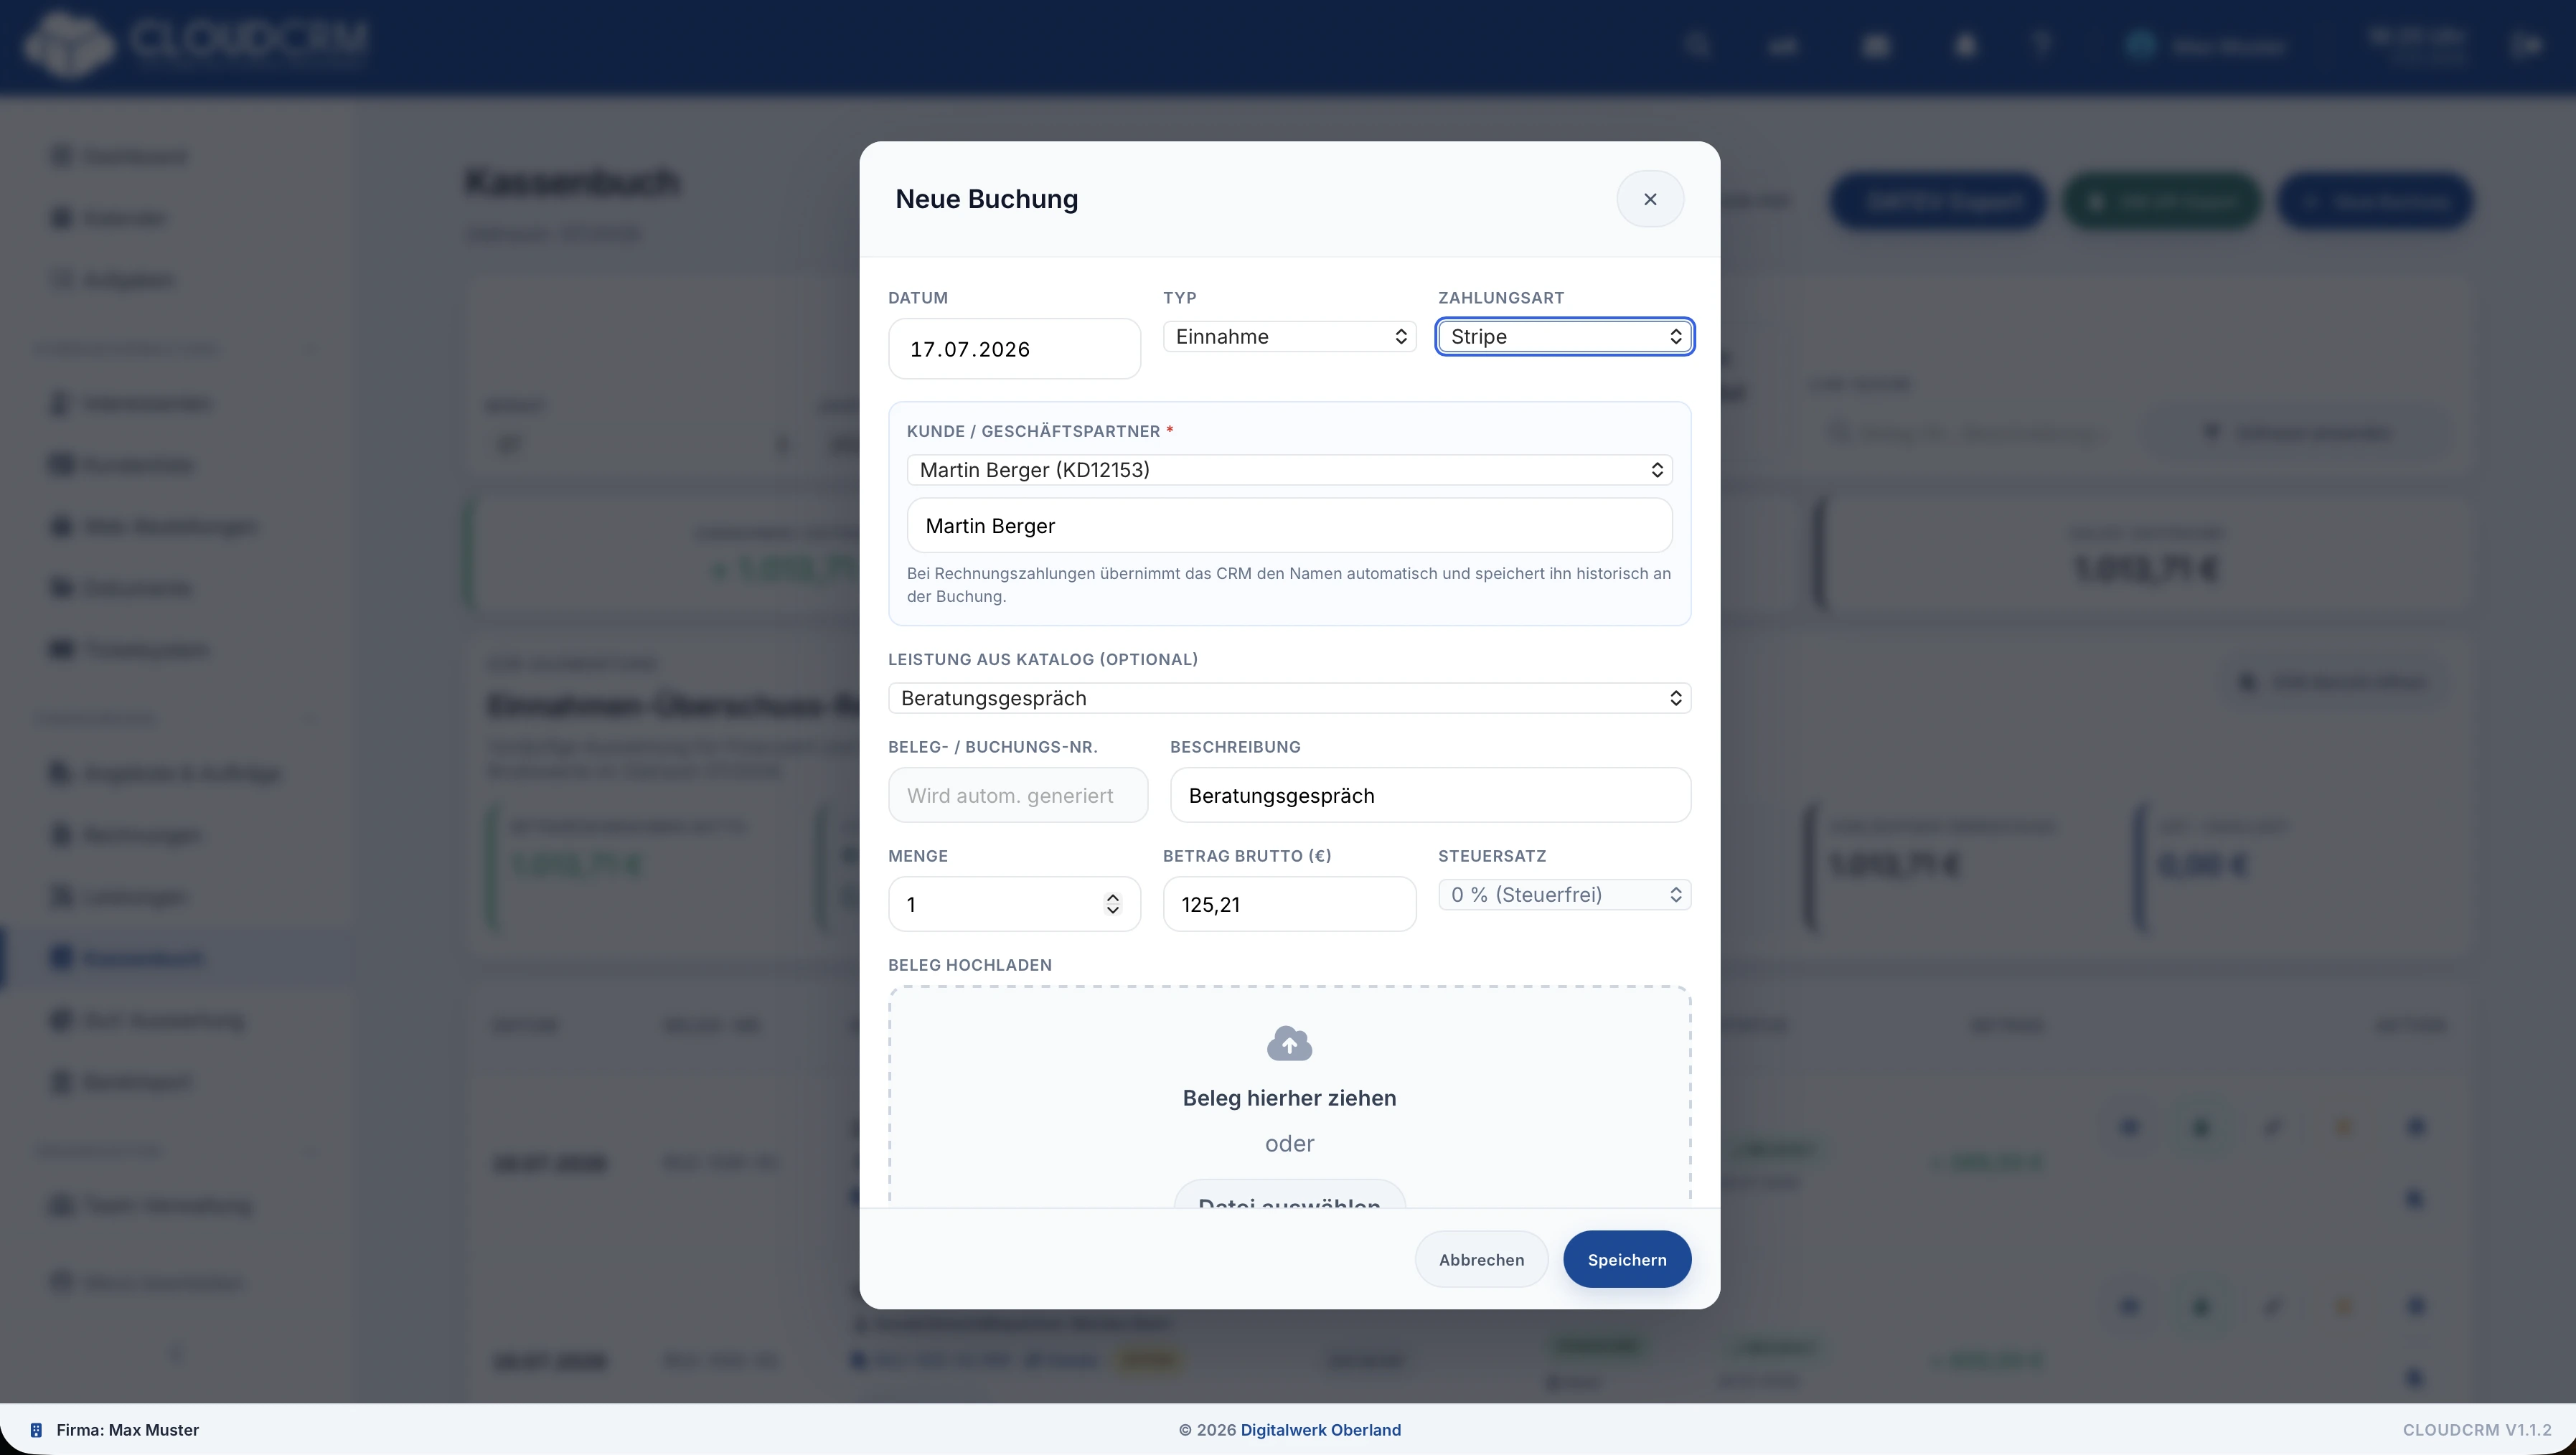Click the Beleg hierher ziehen drop text
Screen dimensions: 2576x1455
[1289, 1098]
